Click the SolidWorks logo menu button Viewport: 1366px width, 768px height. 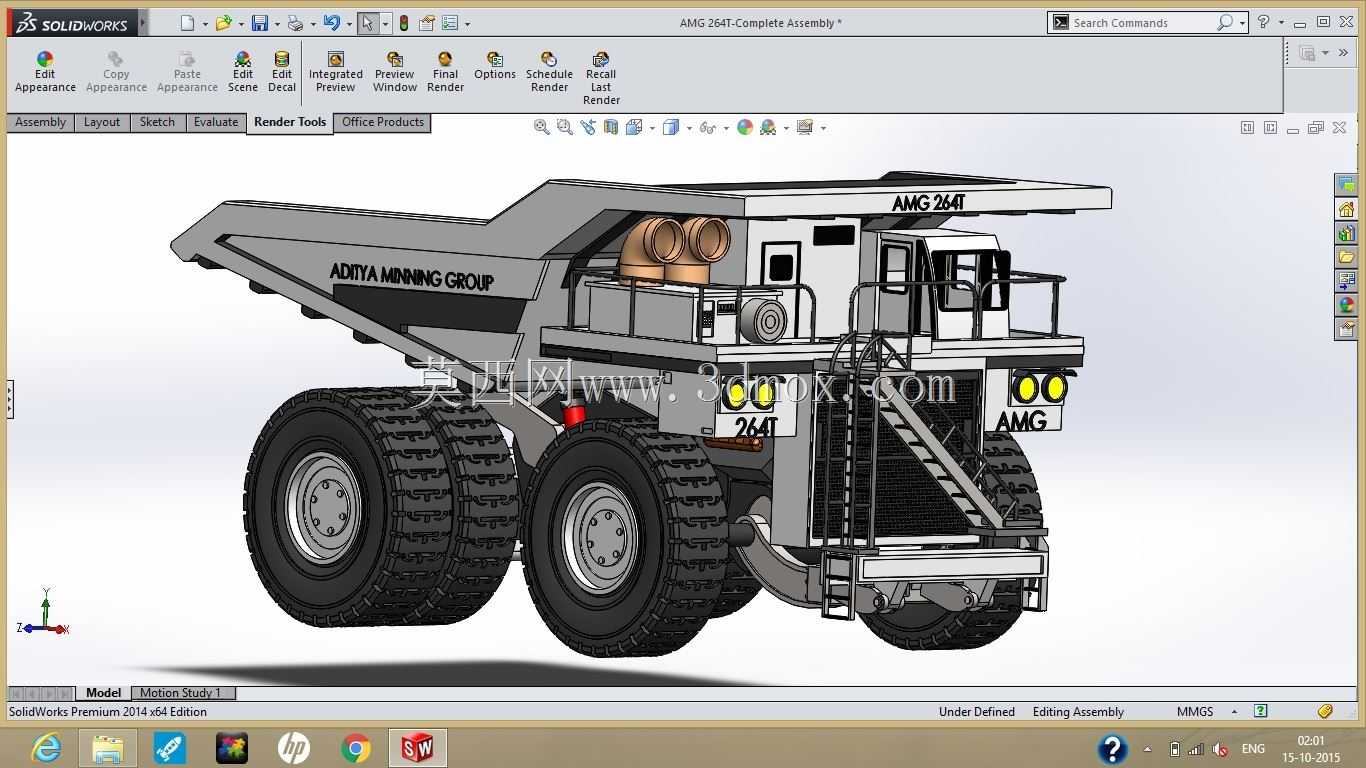pyautogui.click(x=73, y=23)
